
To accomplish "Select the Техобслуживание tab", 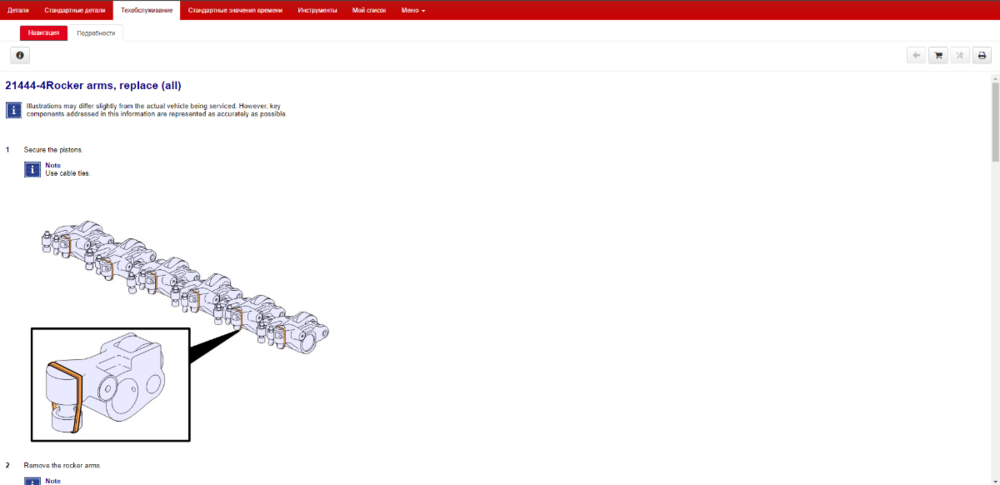I will [x=146, y=10].
